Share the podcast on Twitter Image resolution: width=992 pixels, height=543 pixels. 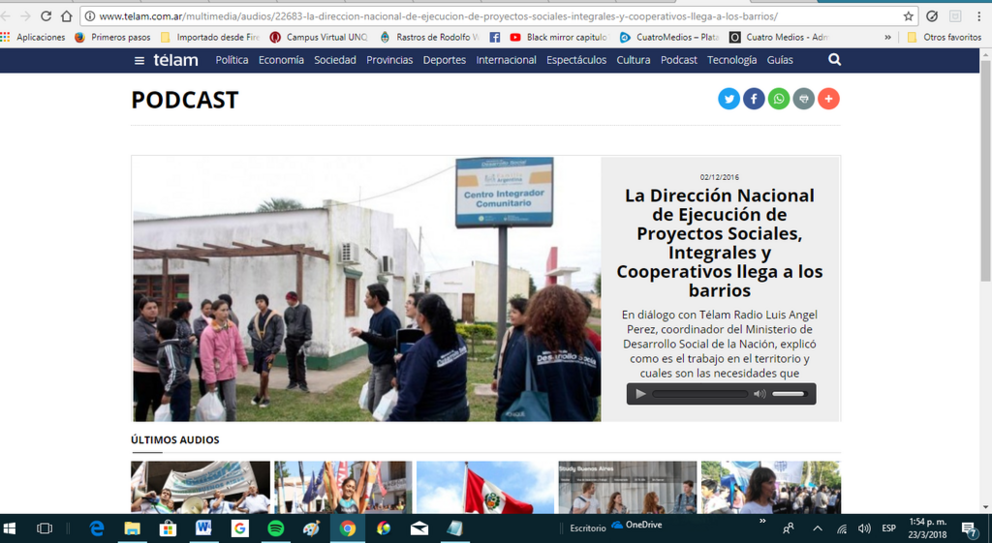point(729,99)
